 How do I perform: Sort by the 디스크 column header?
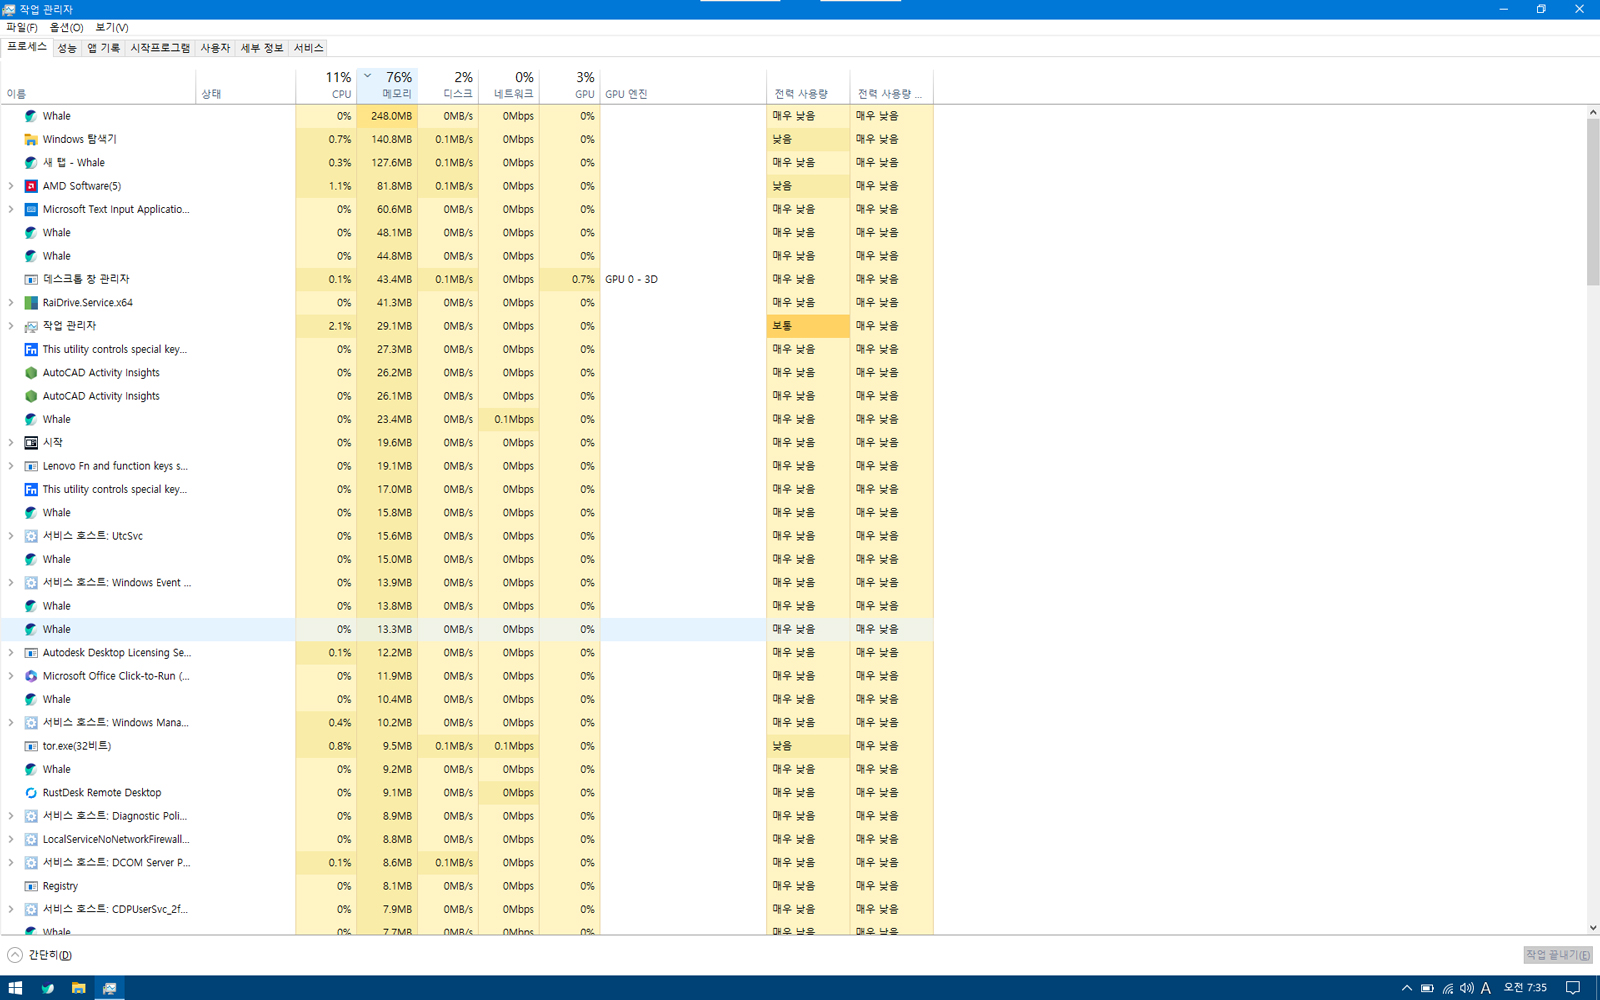pyautogui.click(x=448, y=85)
